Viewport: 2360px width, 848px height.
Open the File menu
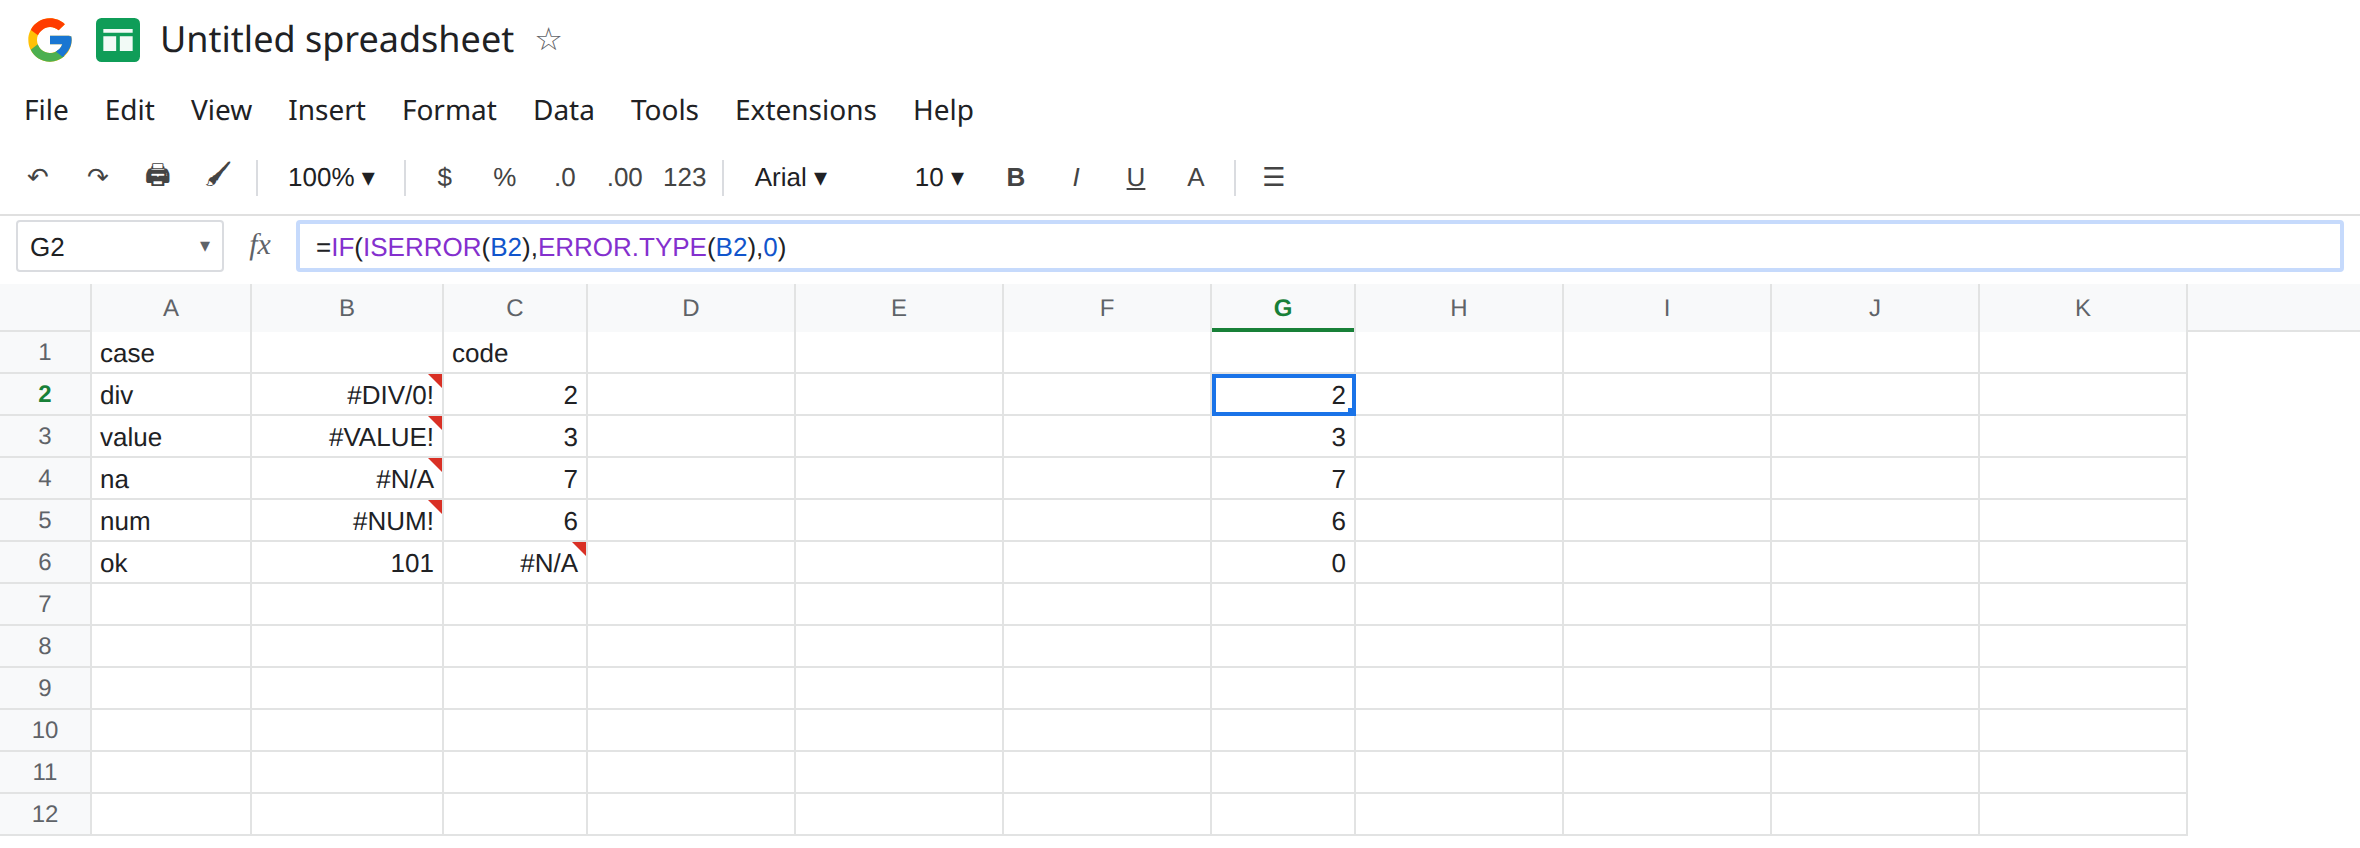click(x=46, y=110)
